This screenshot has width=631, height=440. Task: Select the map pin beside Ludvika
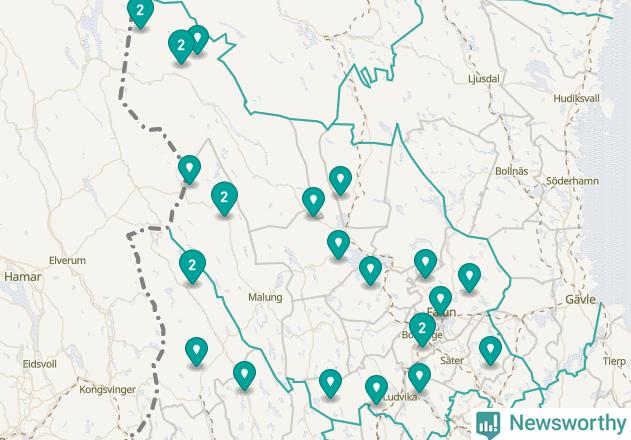[x=376, y=388]
